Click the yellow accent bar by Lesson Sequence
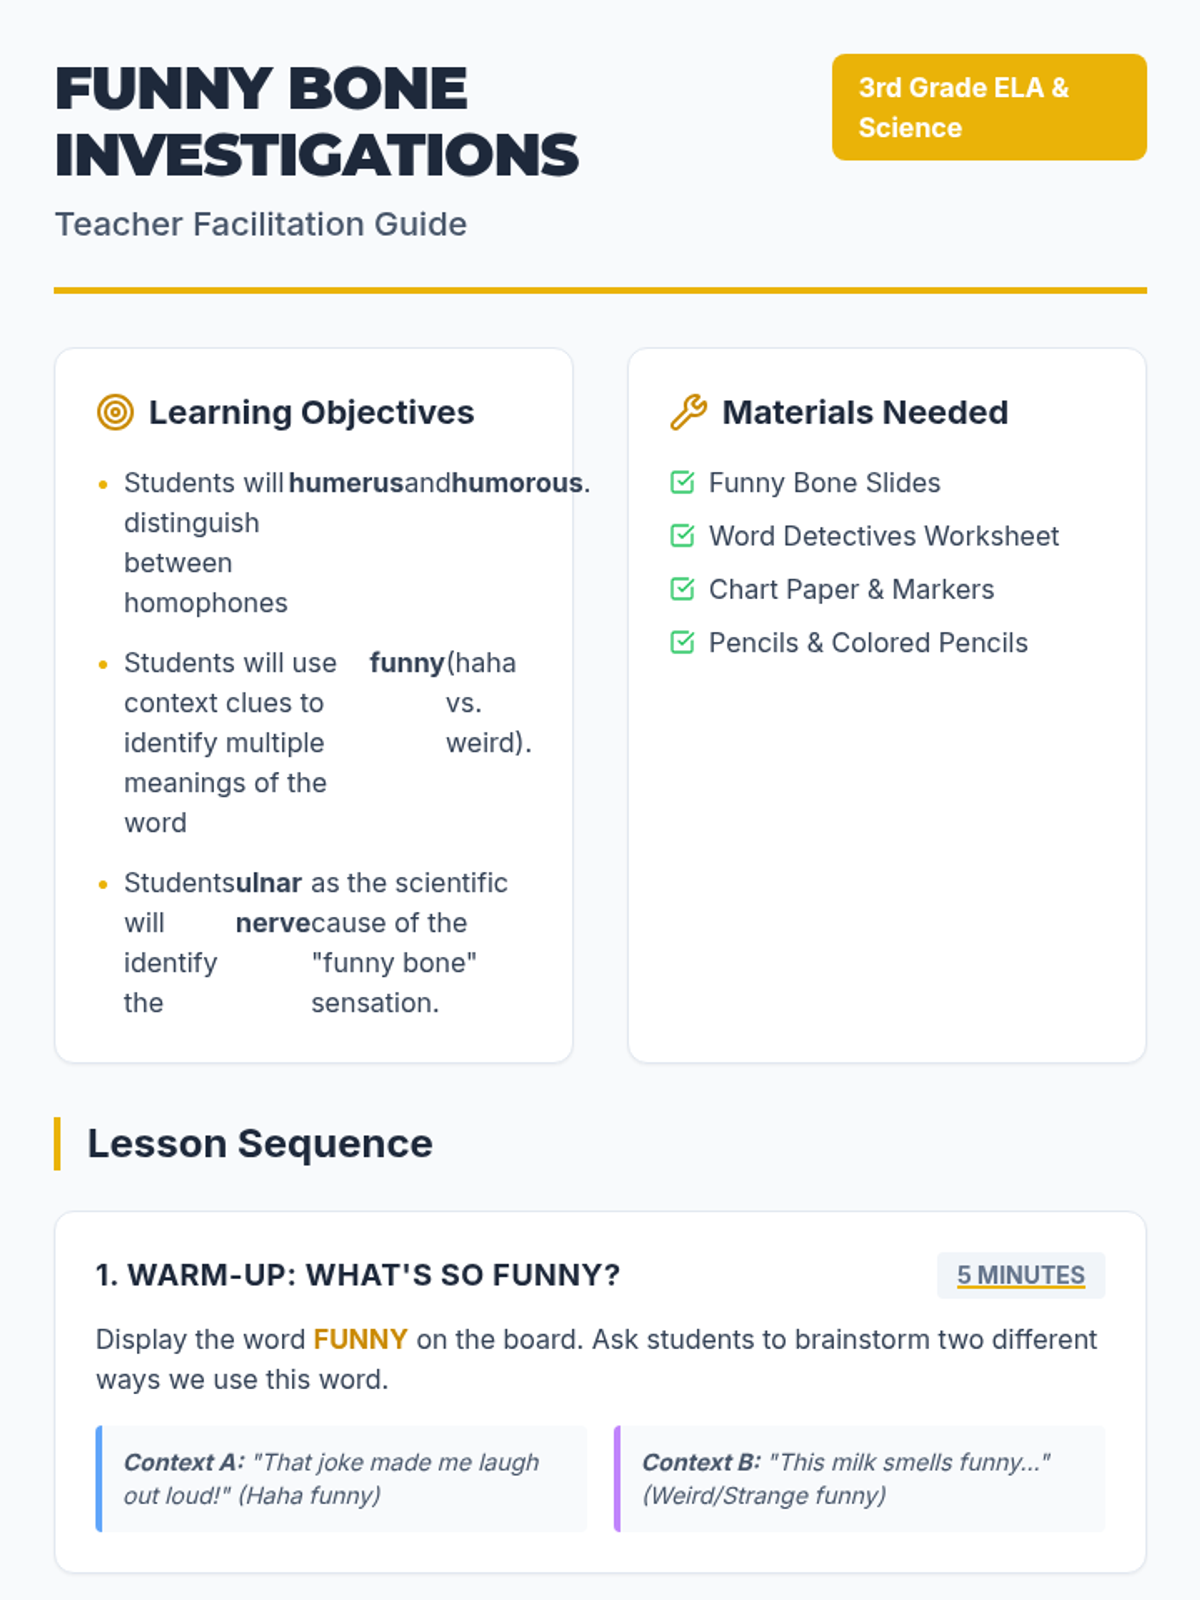1200x1600 pixels. pyautogui.click(x=57, y=1143)
